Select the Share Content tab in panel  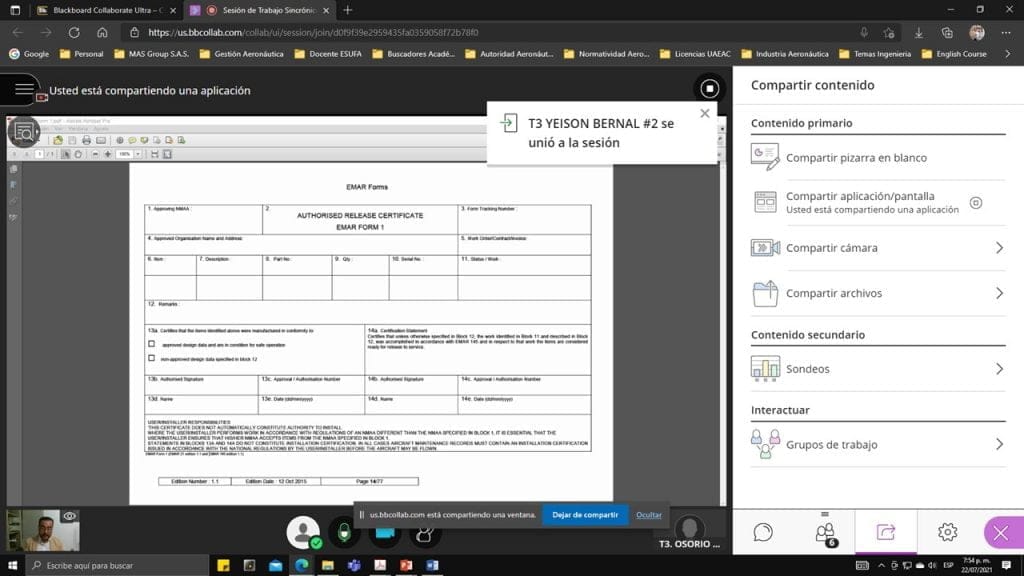click(x=886, y=532)
